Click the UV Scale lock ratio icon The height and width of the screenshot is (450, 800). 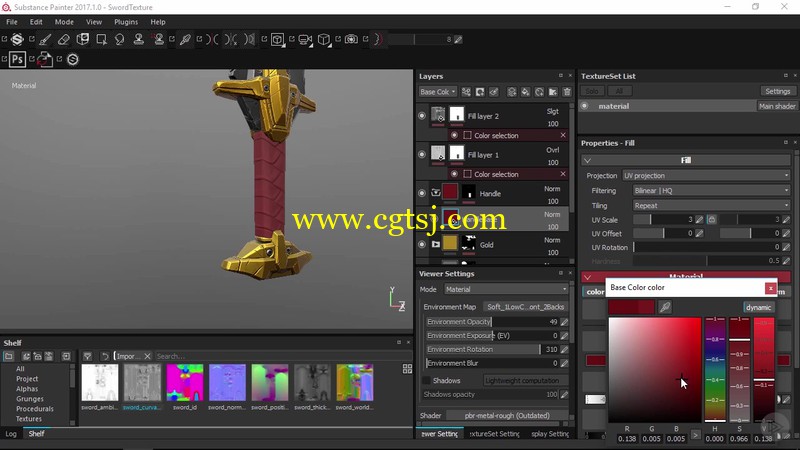(x=712, y=219)
